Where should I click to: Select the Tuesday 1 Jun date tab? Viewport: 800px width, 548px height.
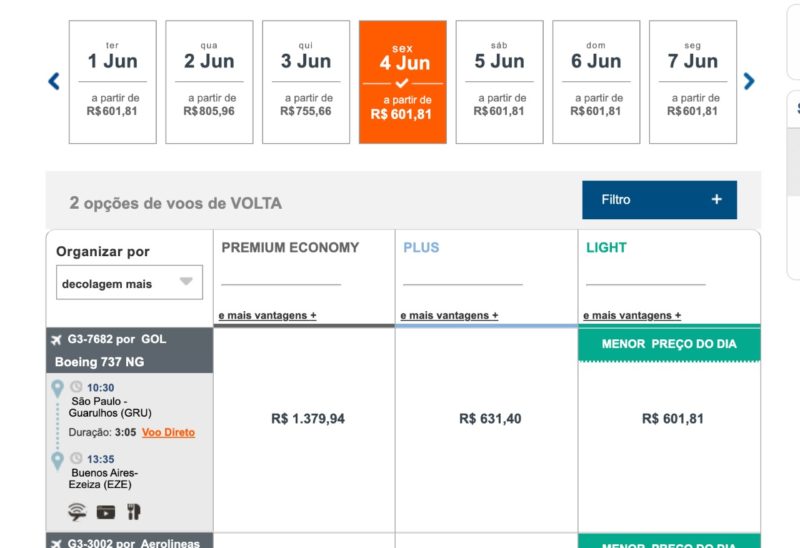tap(112, 82)
